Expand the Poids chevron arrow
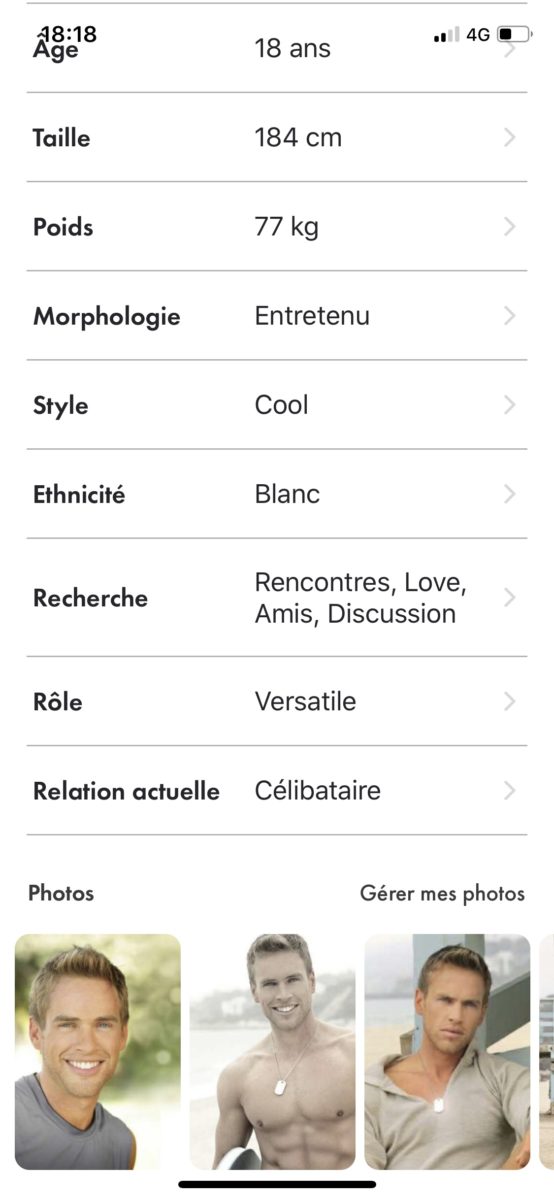This screenshot has height=1200, width=554. coord(509,227)
